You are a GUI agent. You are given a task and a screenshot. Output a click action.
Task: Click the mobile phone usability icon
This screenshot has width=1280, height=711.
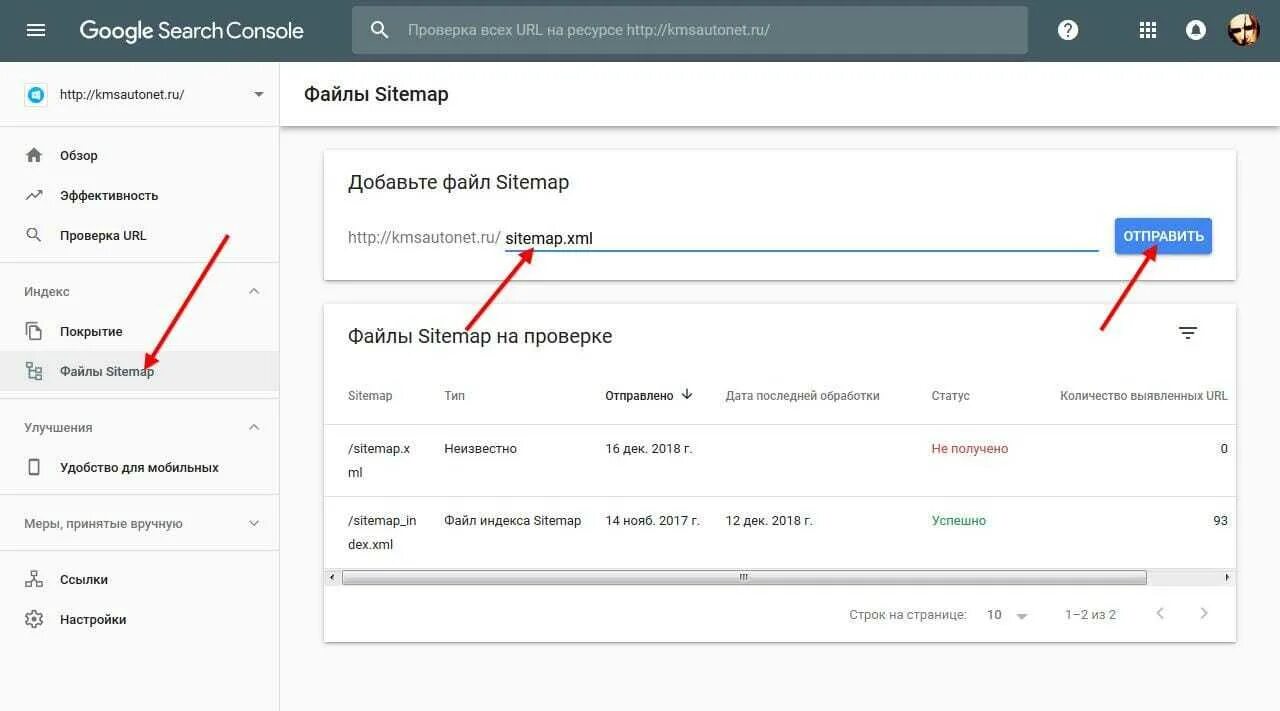pyautogui.click(x=34, y=467)
